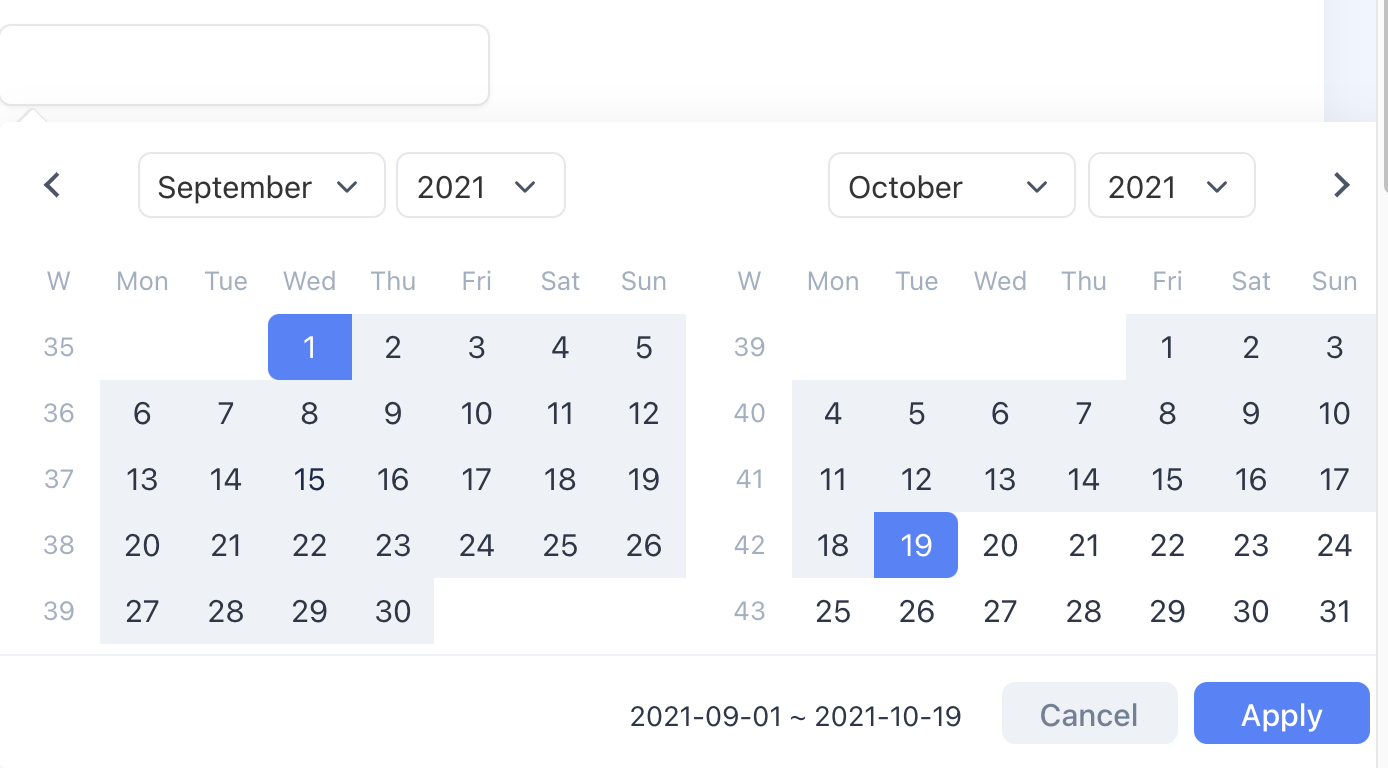Select September 24 in the left calendar
The image size is (1388, 768).
pos(477,545)
